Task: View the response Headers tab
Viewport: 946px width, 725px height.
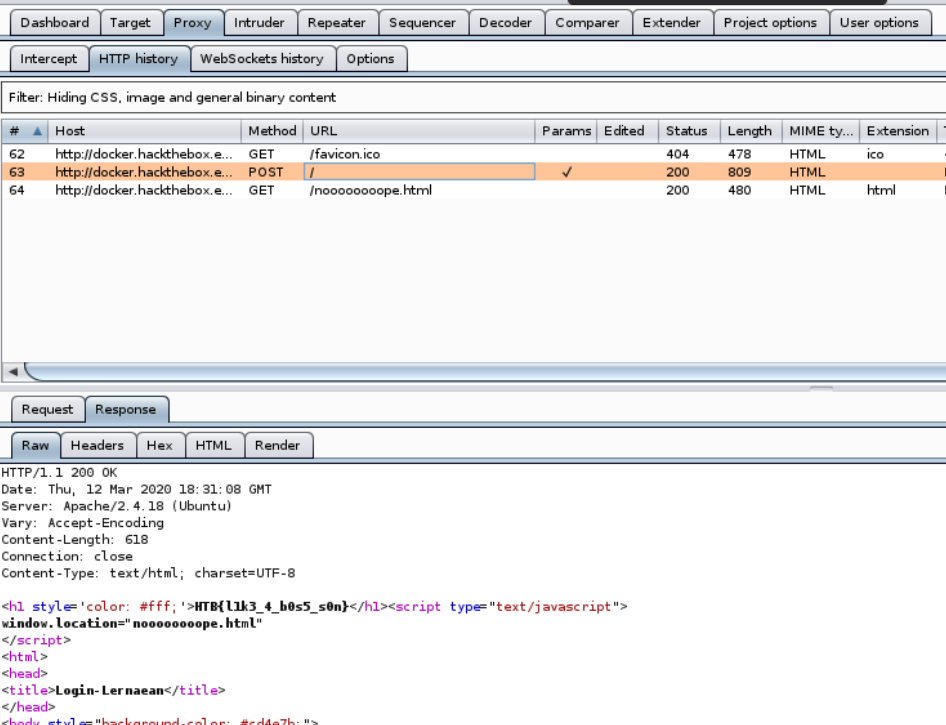Action: click(97, 445)
